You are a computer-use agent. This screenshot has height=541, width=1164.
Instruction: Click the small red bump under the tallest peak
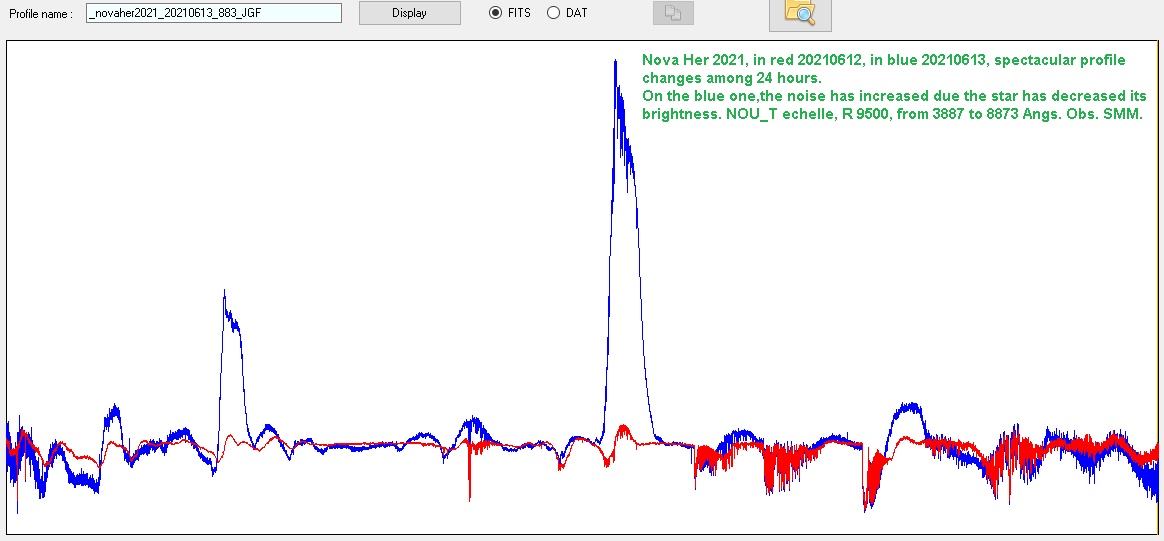624,428
